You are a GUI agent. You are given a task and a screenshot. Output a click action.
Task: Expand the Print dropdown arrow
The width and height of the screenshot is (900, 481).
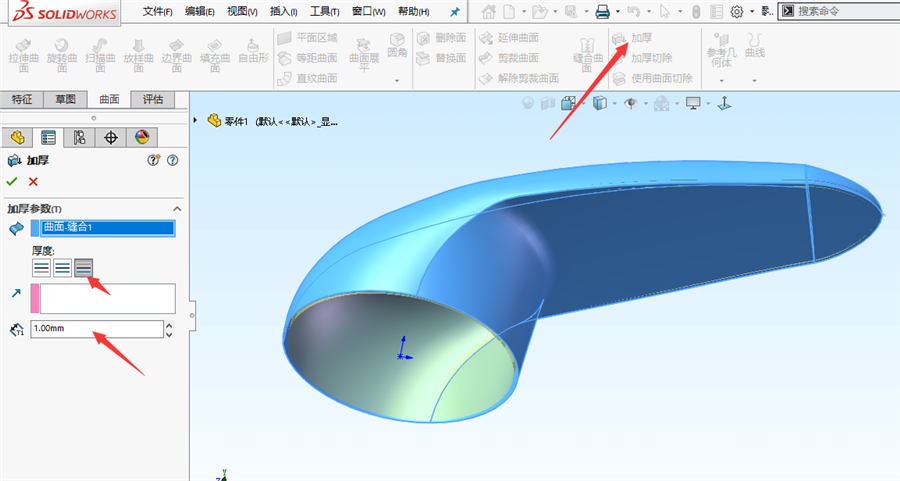[618, 11]
